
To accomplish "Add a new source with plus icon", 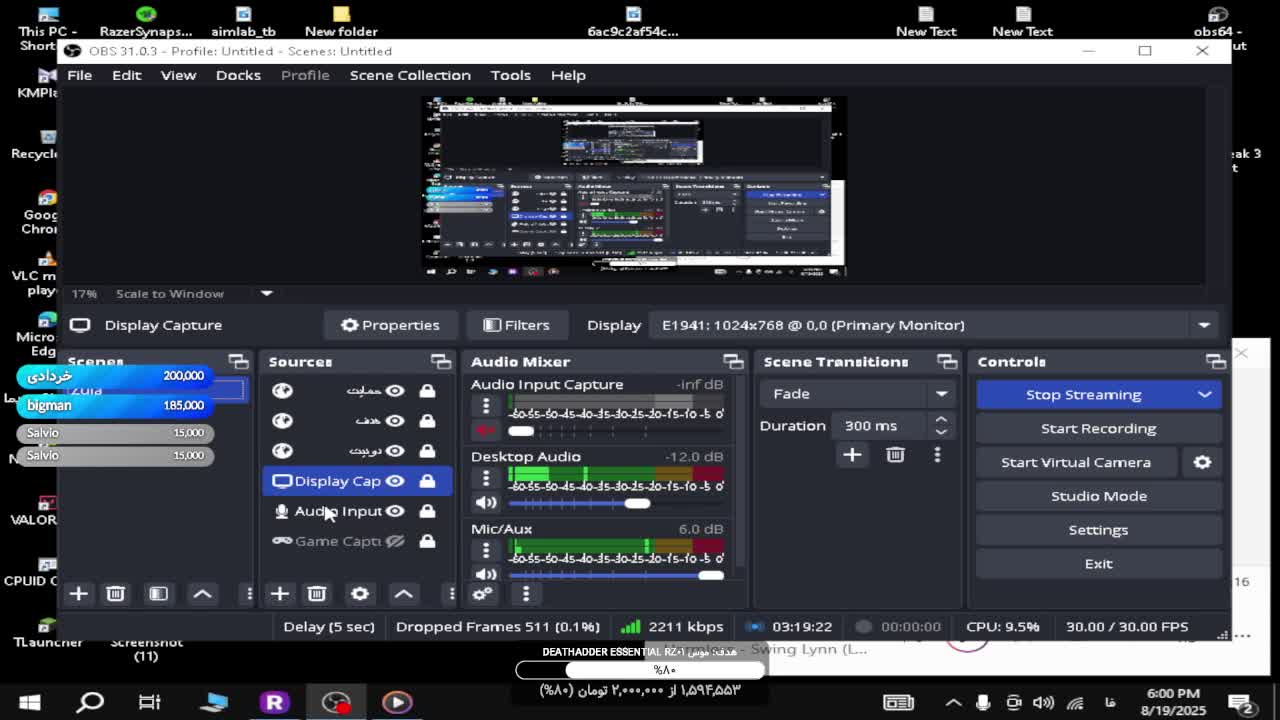I will tap(280, 594).
